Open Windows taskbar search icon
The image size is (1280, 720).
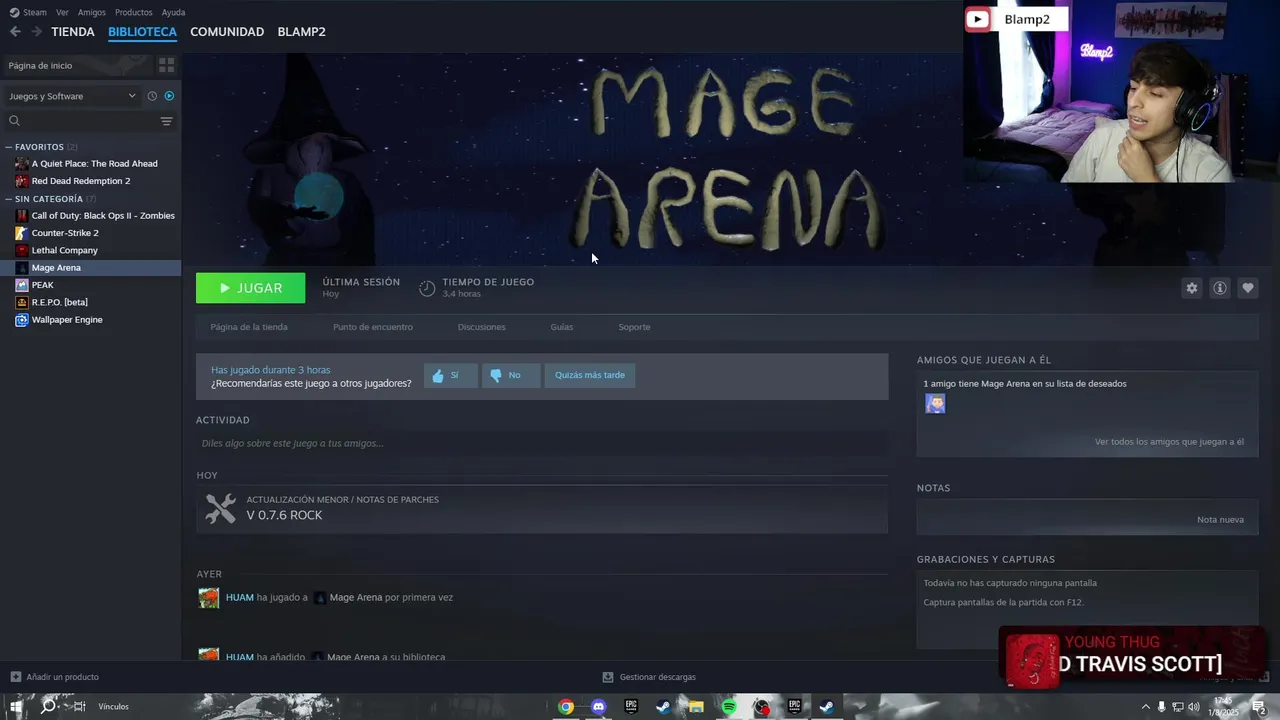pos(48,706)
